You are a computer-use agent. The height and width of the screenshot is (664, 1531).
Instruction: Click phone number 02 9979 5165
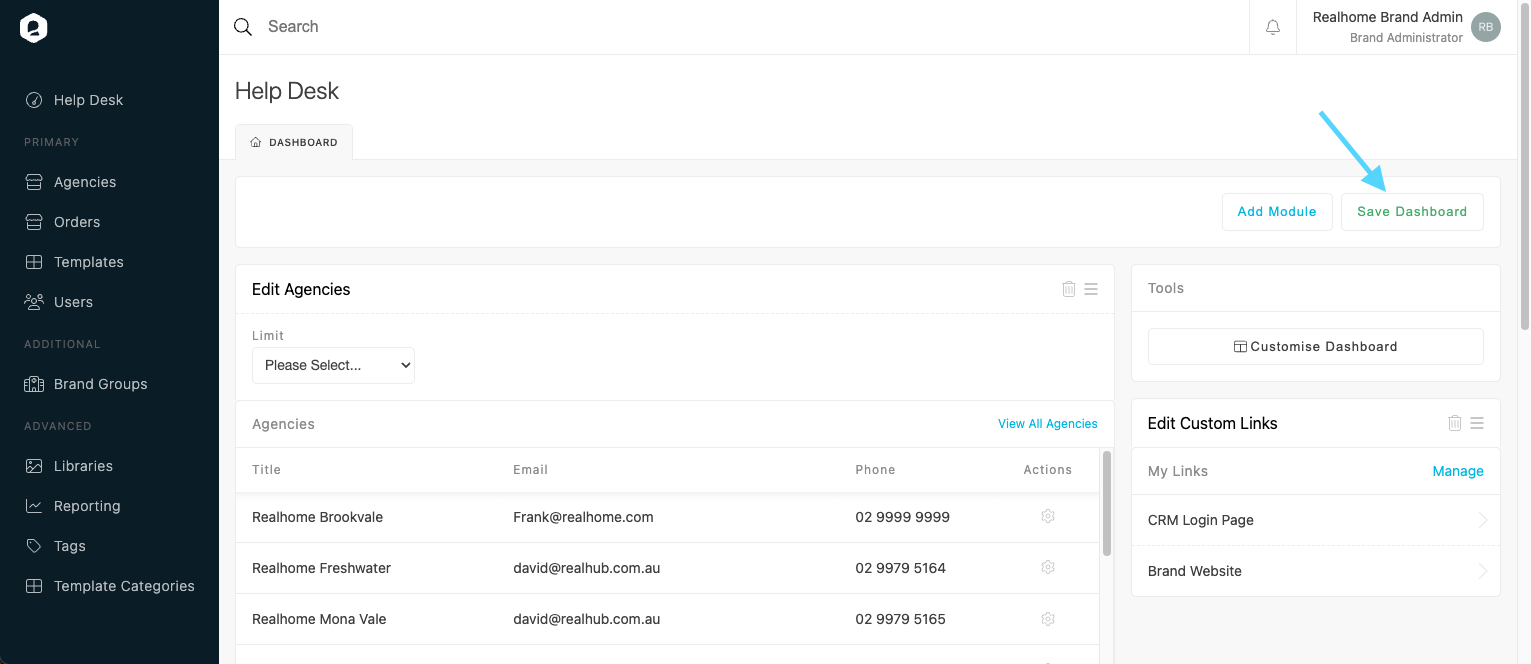[x=901, y=619]
